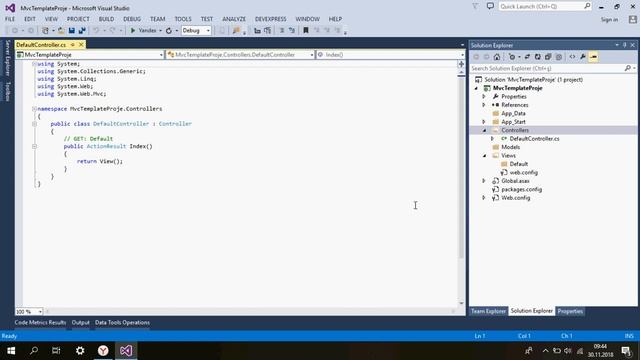Open Task View on the taskbar
The width and height of the screenshot is (640, 360).
[56, 351]
